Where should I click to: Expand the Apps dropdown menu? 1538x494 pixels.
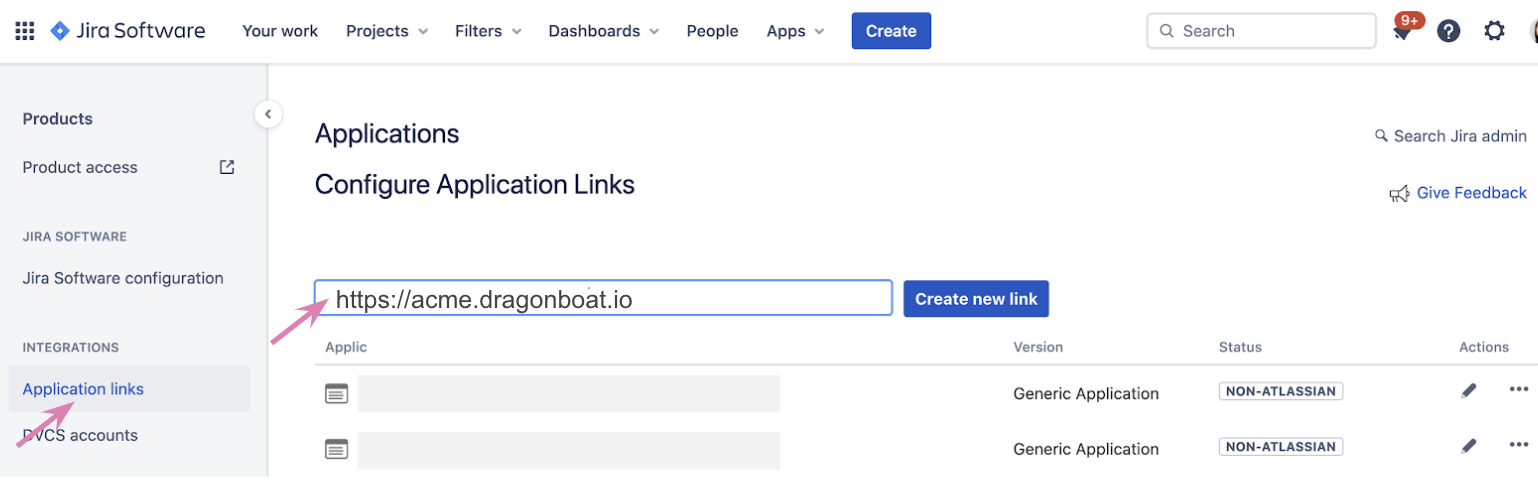796,31
